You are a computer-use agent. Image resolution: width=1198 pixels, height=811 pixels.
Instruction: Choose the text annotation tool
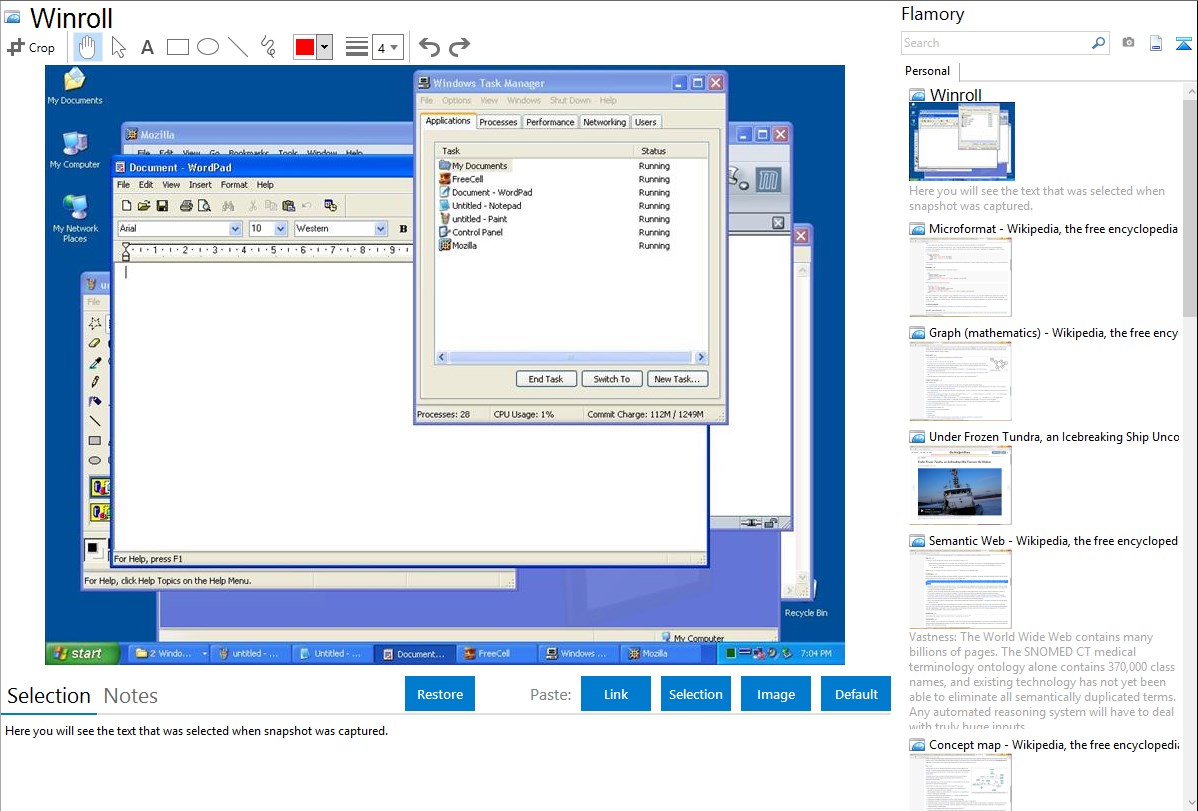[x=147, y=47]
